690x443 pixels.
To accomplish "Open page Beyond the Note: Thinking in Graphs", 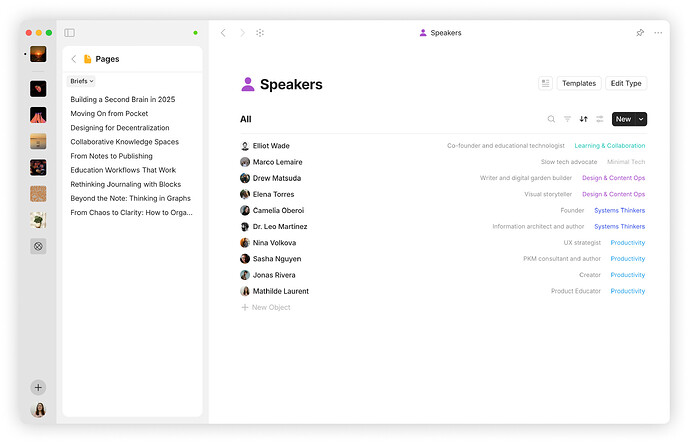I will pyautogui.click(x=130, y=198).
